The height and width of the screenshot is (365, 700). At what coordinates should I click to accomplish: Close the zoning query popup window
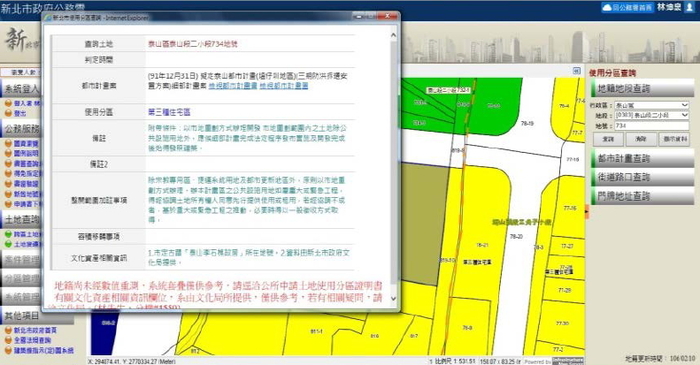click(x=387, y=17)
